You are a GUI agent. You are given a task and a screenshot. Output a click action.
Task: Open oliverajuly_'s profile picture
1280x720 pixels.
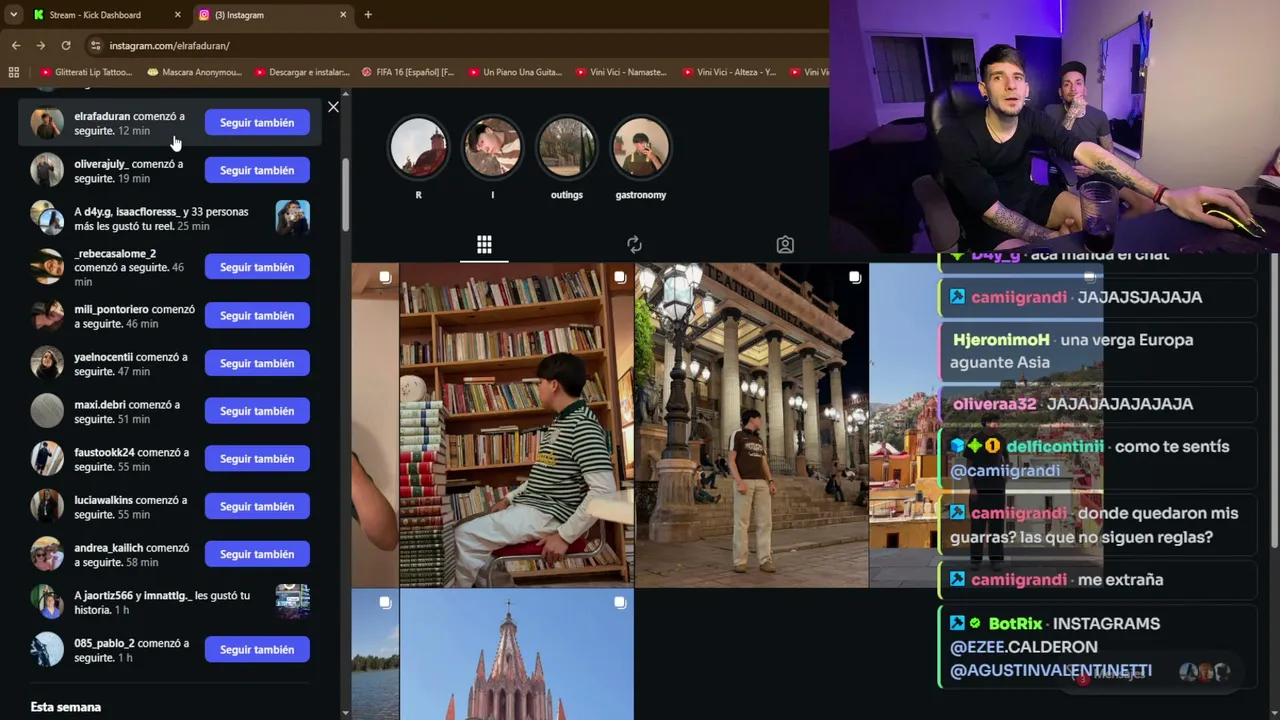(x=47, y=171)
